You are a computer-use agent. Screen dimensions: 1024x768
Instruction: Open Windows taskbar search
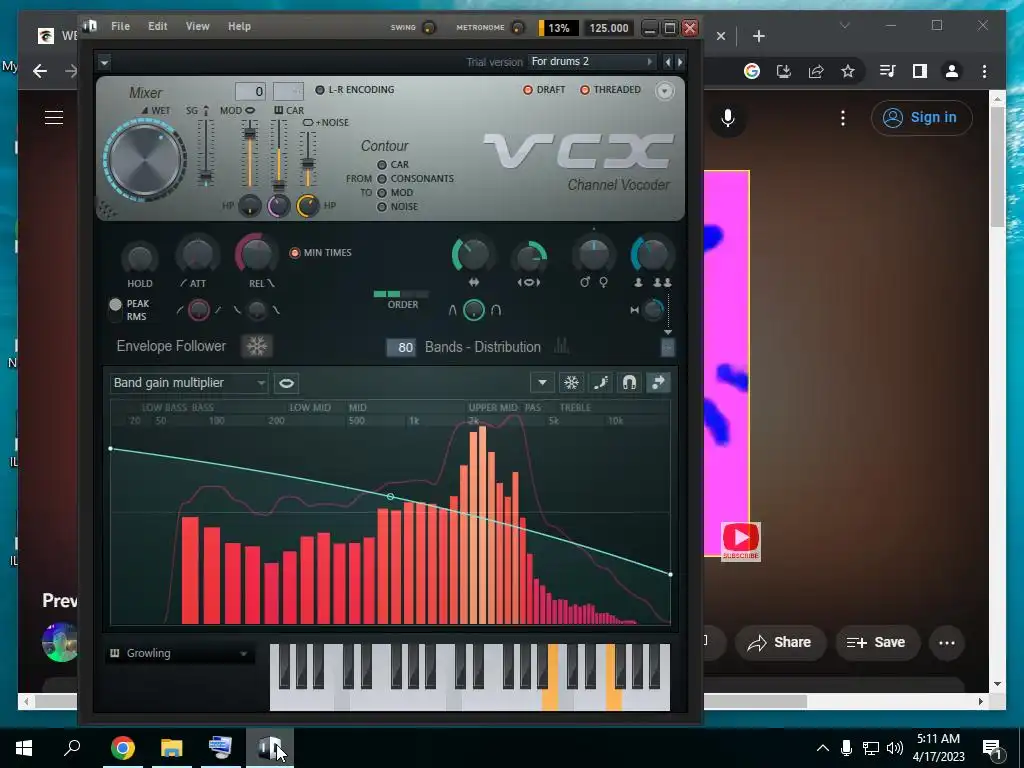(72, 748)
